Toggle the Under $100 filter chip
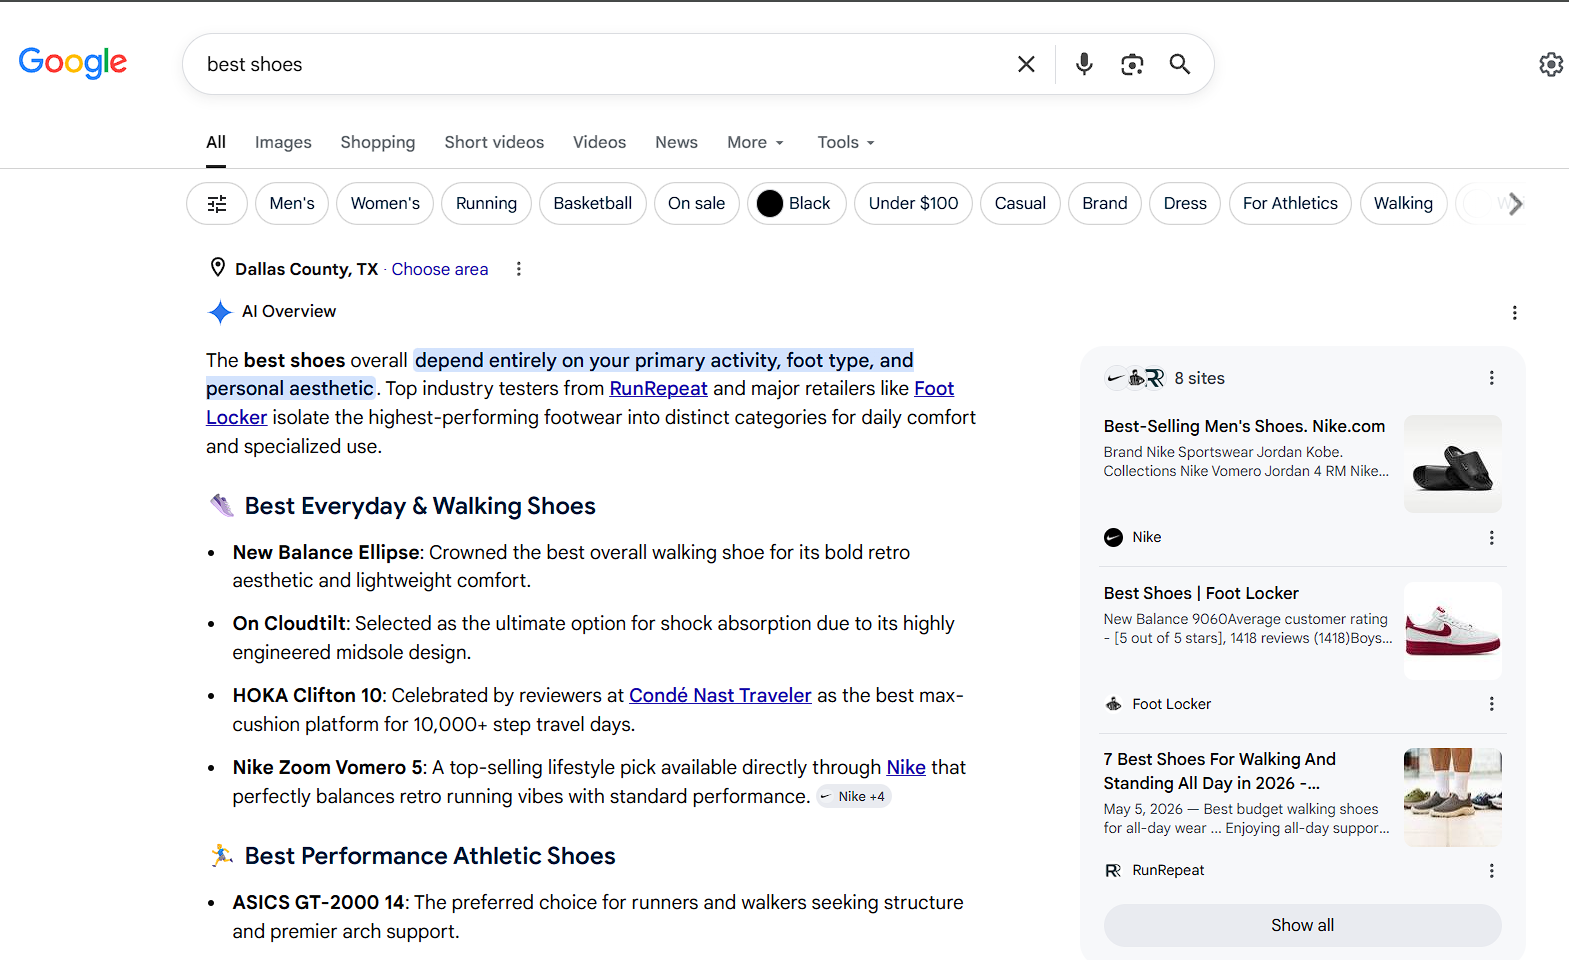This screenshot has width=1569, height=960. 913,204
